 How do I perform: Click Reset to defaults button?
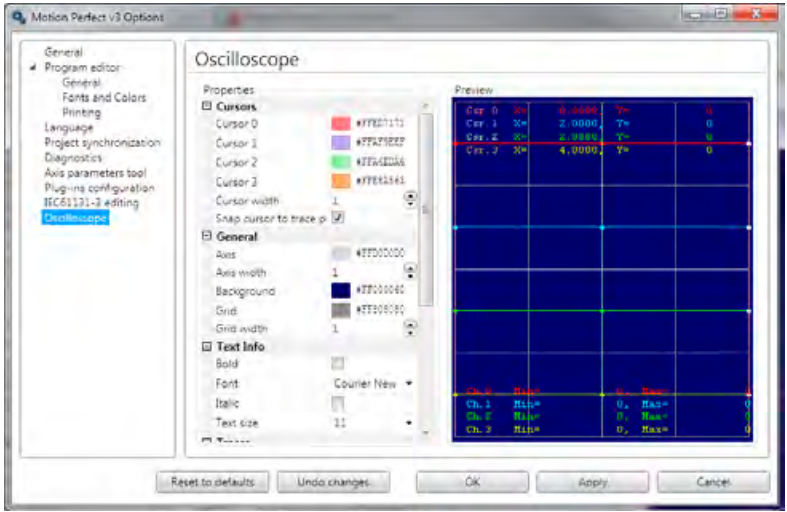point(212,482)
